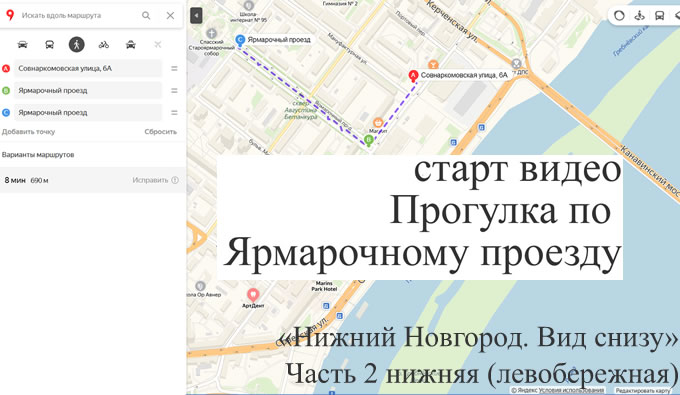Select the taxi route mode
Screen dimensions: 680x395
pyautogui.click(x=131, y=45)
